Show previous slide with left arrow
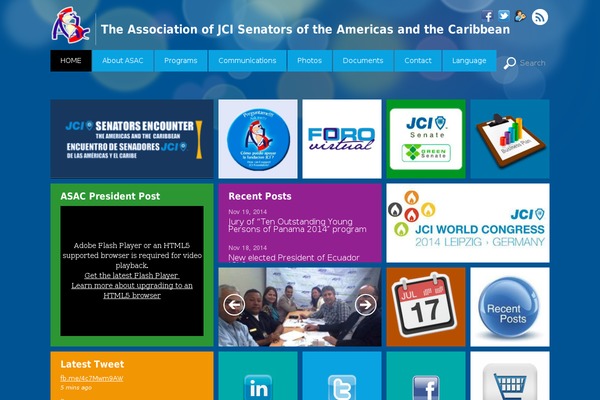The image size is (600, 400). (x=234, y=305)
